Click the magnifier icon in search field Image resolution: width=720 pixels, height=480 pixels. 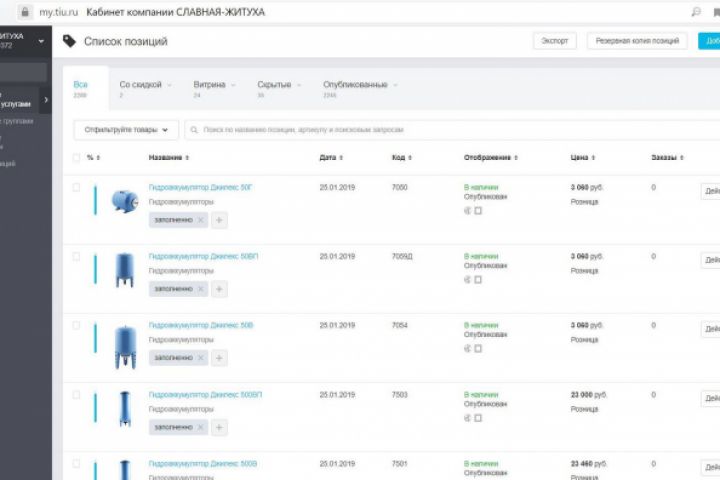click(194, 130)
